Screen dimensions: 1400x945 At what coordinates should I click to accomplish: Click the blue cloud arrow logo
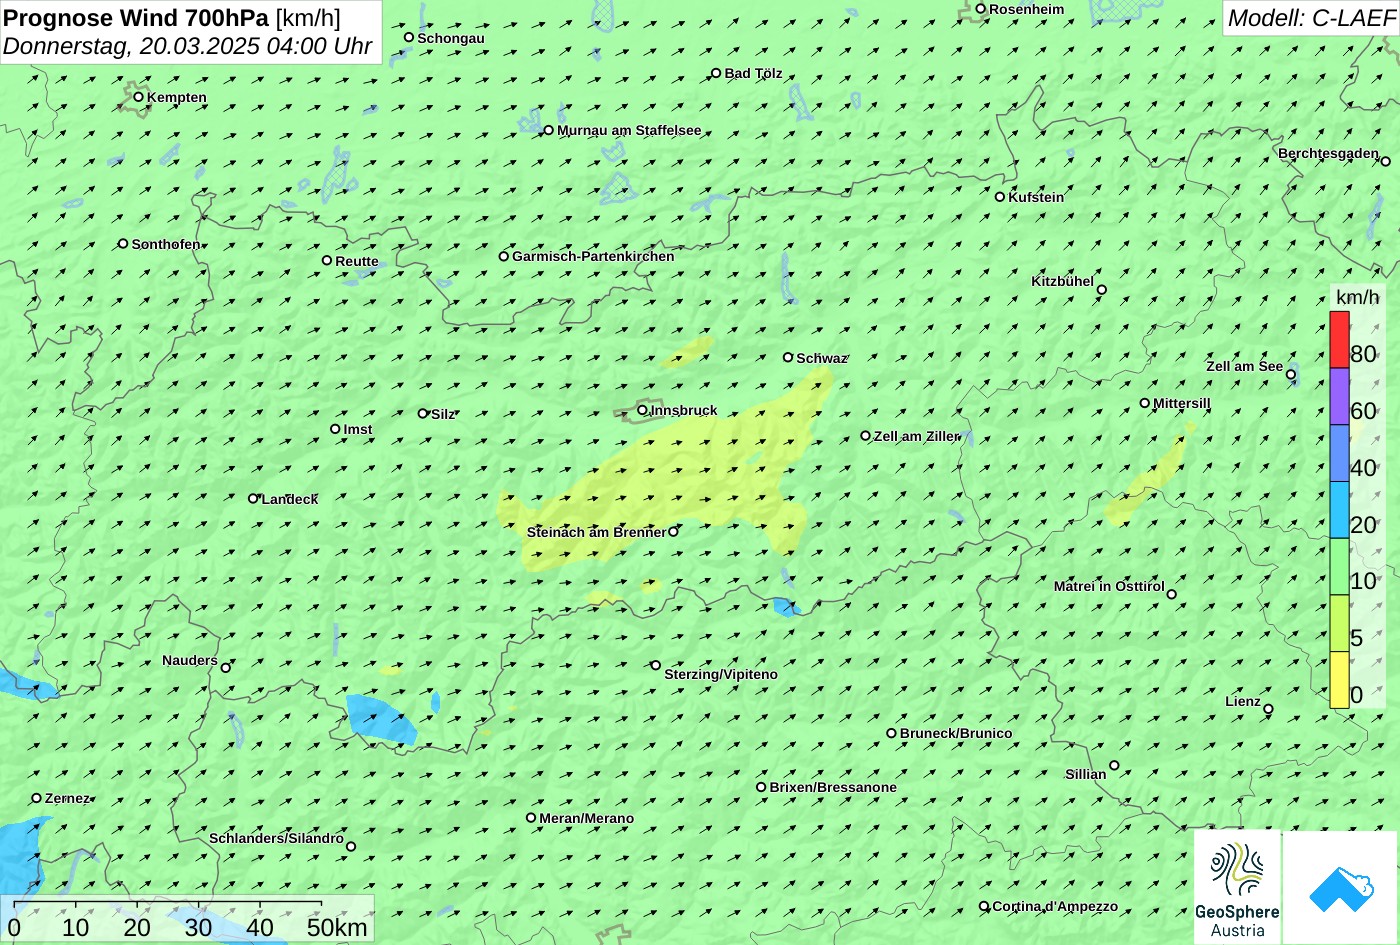pyautogui.click(x=1340, y=887)
